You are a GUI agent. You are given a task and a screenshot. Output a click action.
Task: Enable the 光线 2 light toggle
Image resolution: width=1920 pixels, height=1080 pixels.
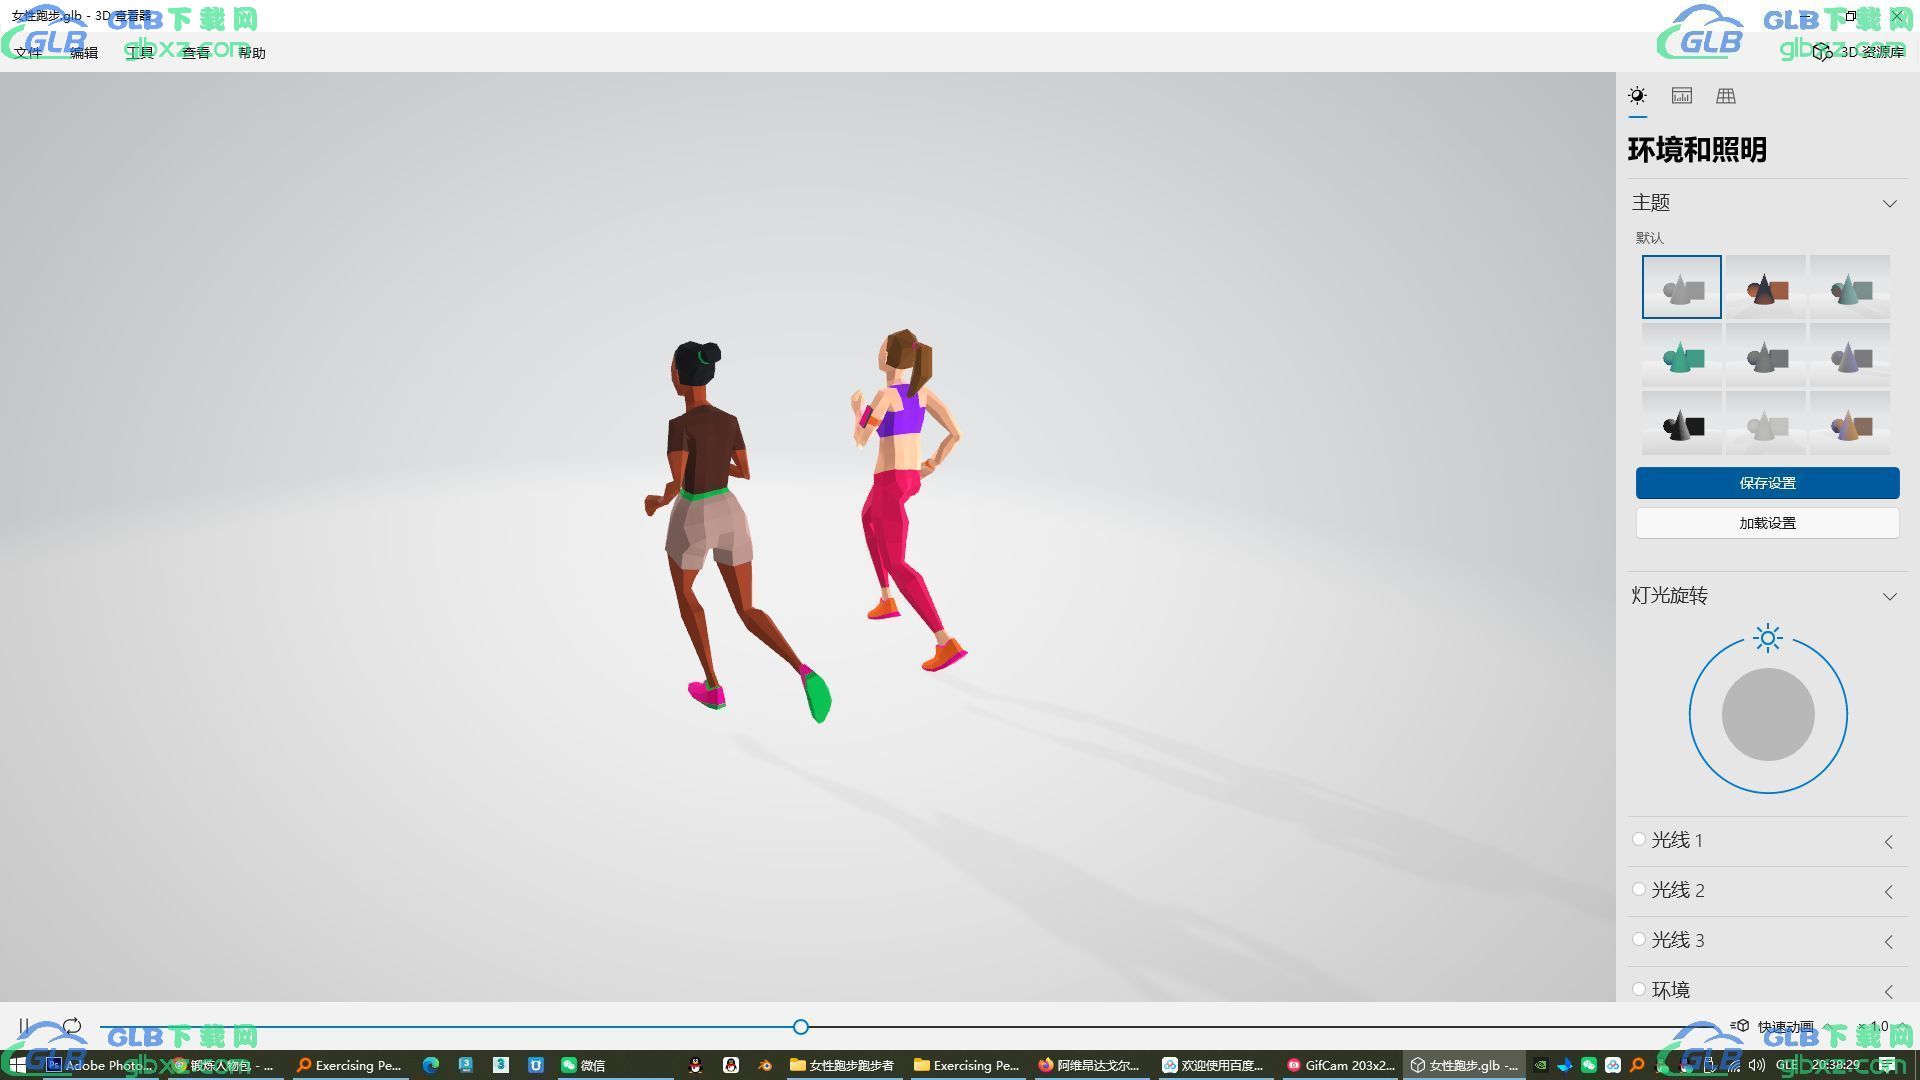[x=1639, y=890]
